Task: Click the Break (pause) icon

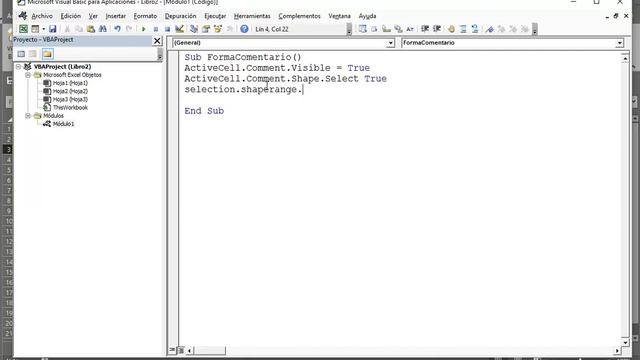Action: click(x=156, y=29)
